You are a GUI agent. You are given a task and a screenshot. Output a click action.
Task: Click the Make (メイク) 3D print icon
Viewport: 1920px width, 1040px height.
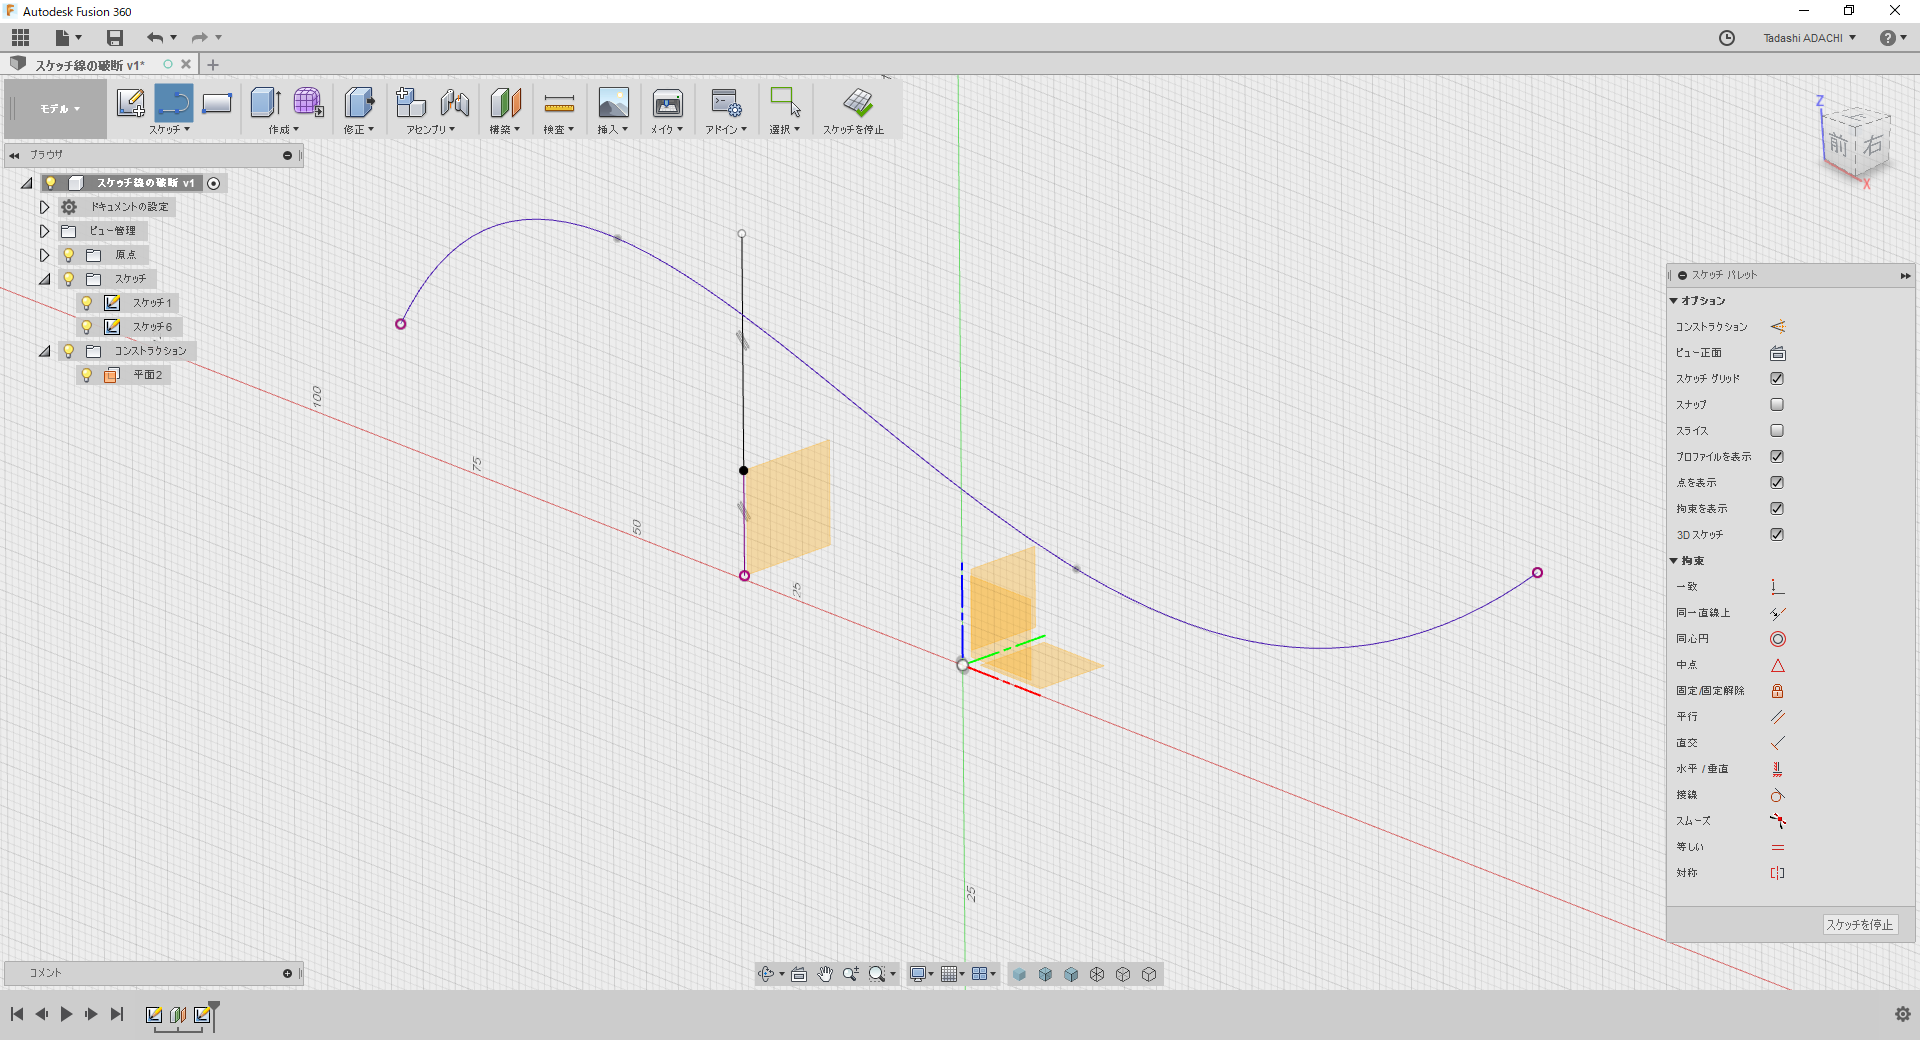[x=667, y=103]
